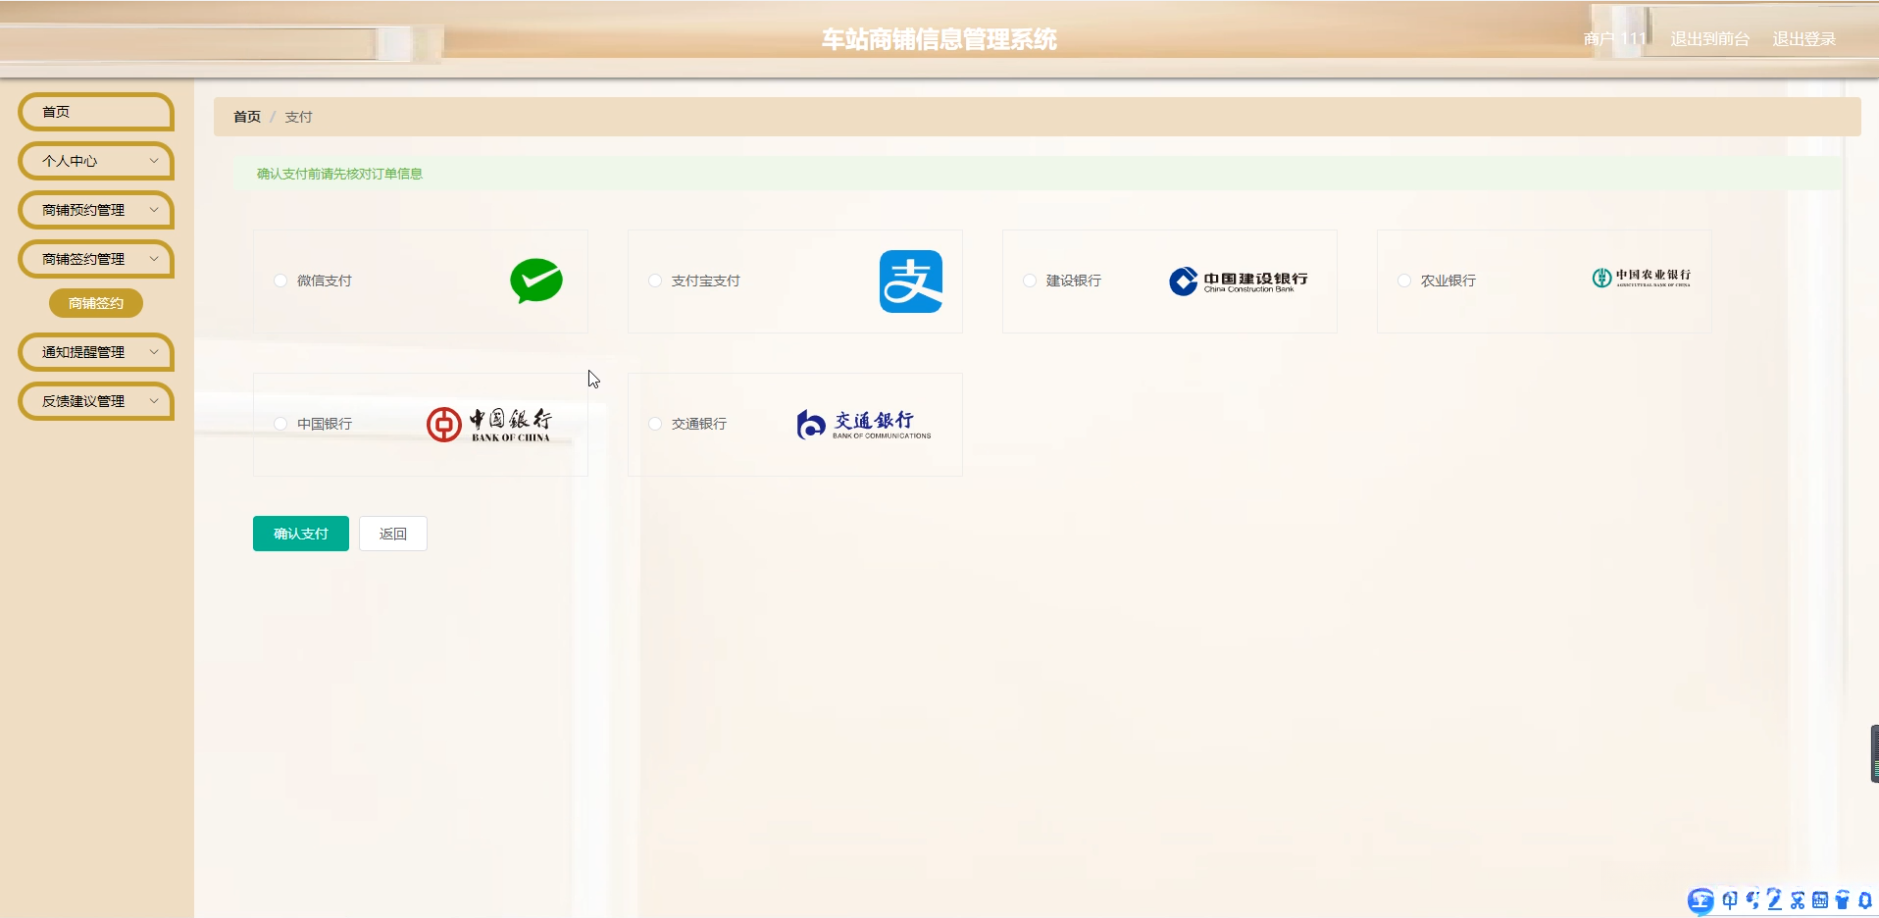1879x918 pixels.
Task: Click the 确认支付前请先核对订单信息 notice
Action: [x=340, y=174]
